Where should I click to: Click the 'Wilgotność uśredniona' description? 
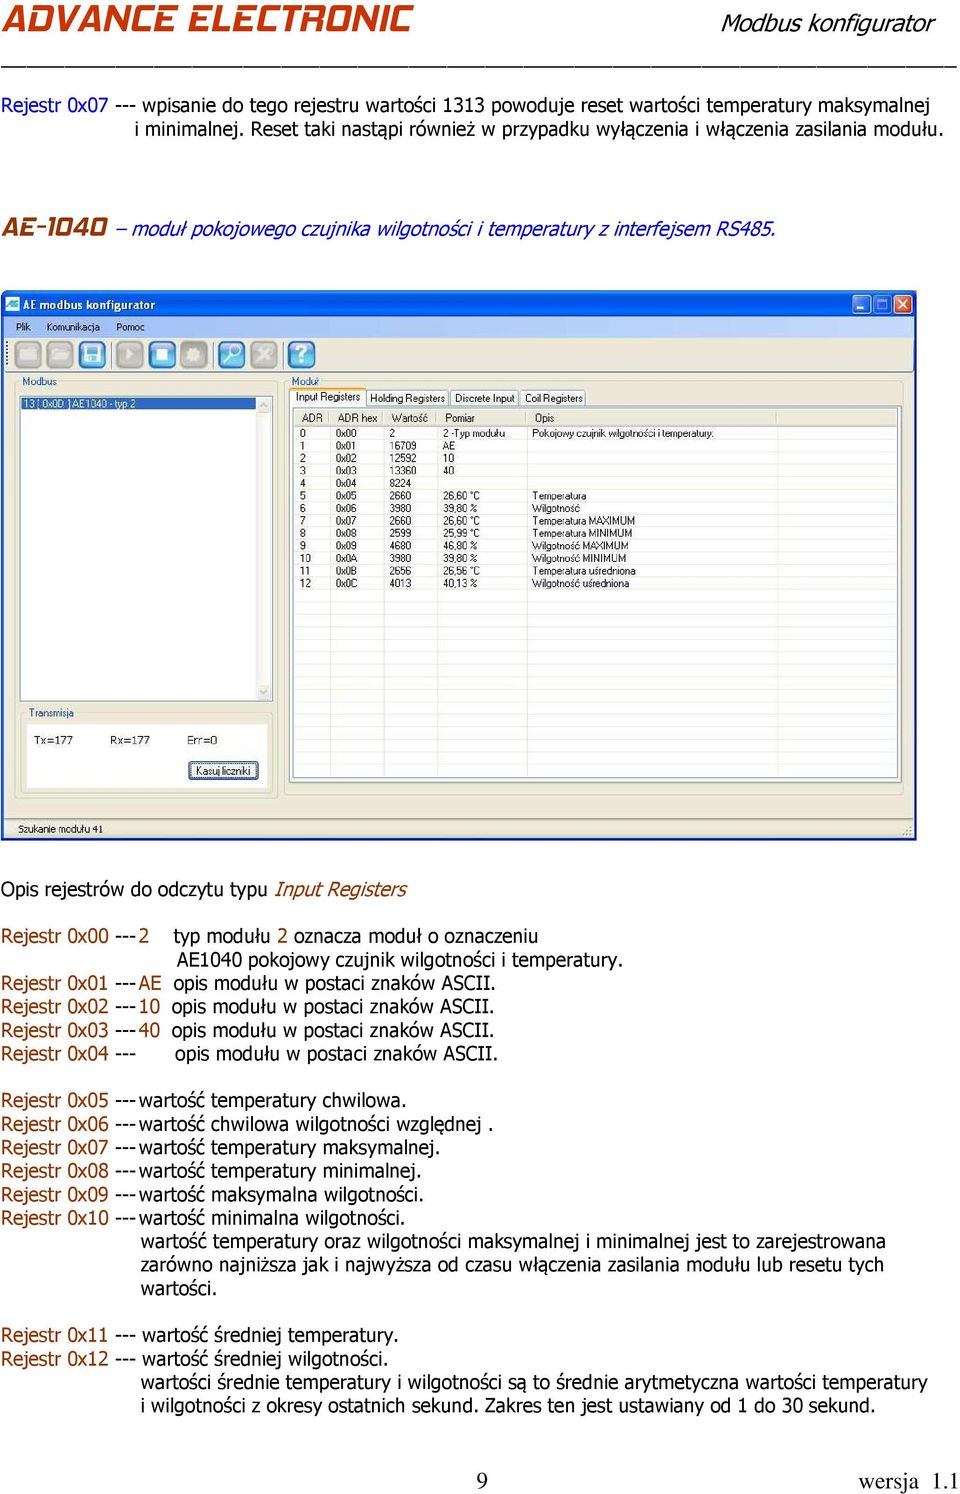(x=581, y=584)
